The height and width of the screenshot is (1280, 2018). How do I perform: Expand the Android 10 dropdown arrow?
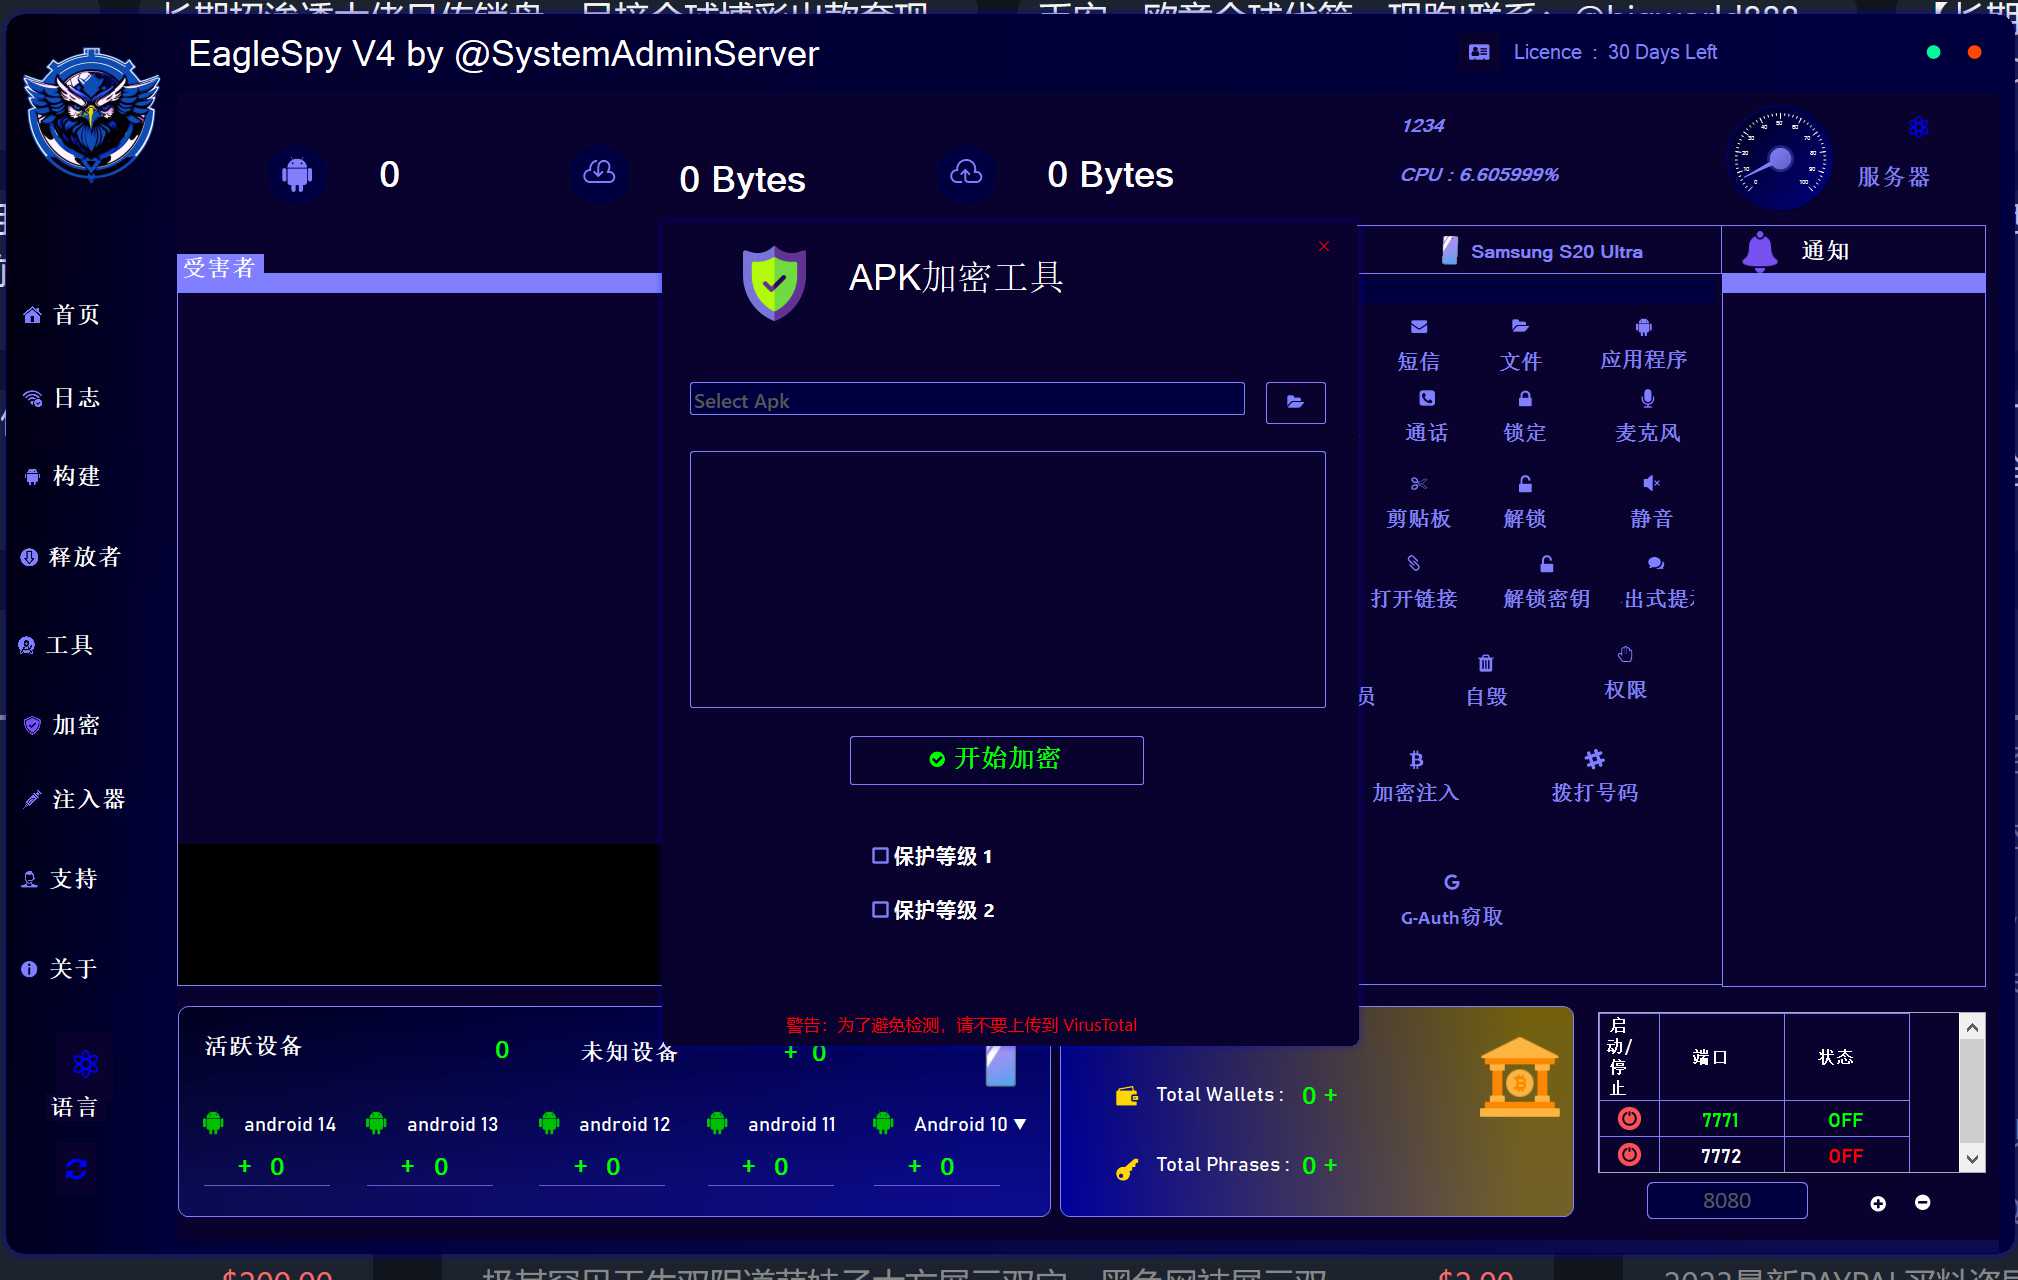coord(1020,1124)
